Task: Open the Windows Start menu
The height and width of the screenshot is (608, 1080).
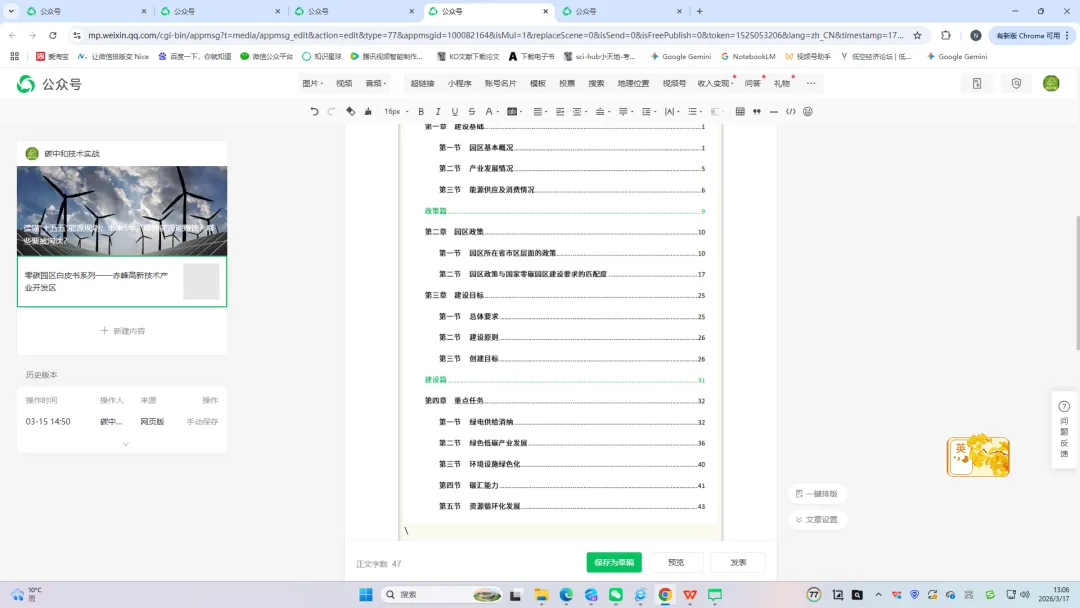Action: click(x=366, y=594)
